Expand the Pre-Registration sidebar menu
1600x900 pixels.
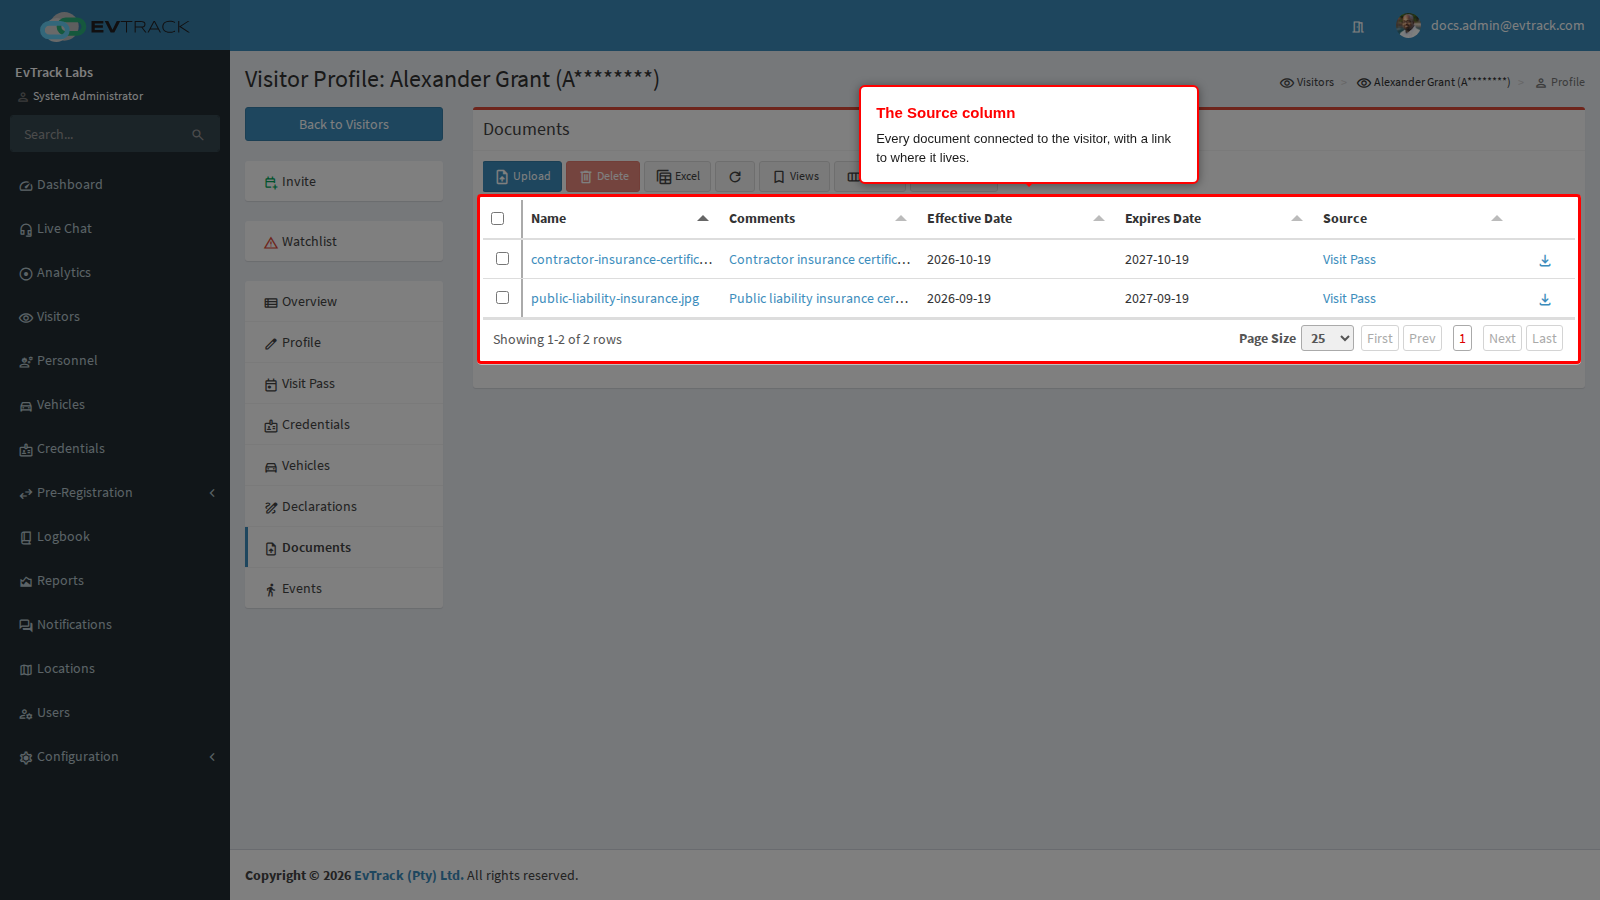pos(115,493)
